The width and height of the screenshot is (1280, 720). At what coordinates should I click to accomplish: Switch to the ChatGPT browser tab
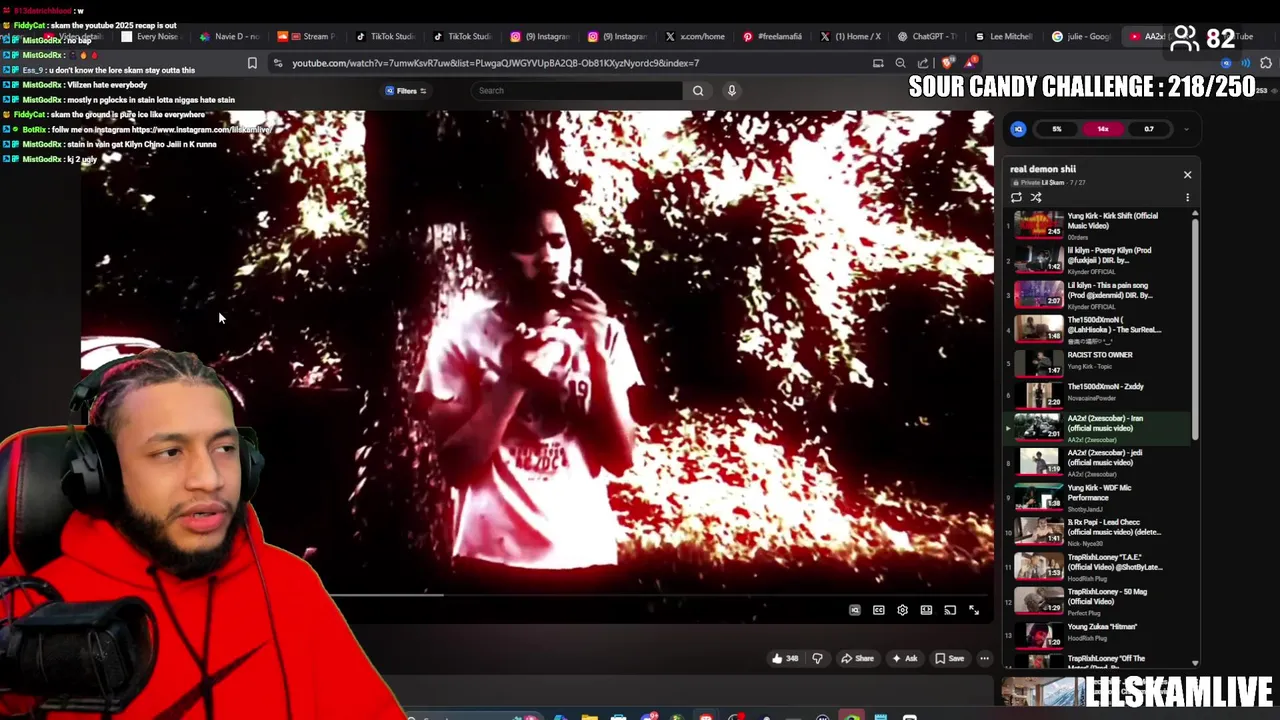point(928,37)
